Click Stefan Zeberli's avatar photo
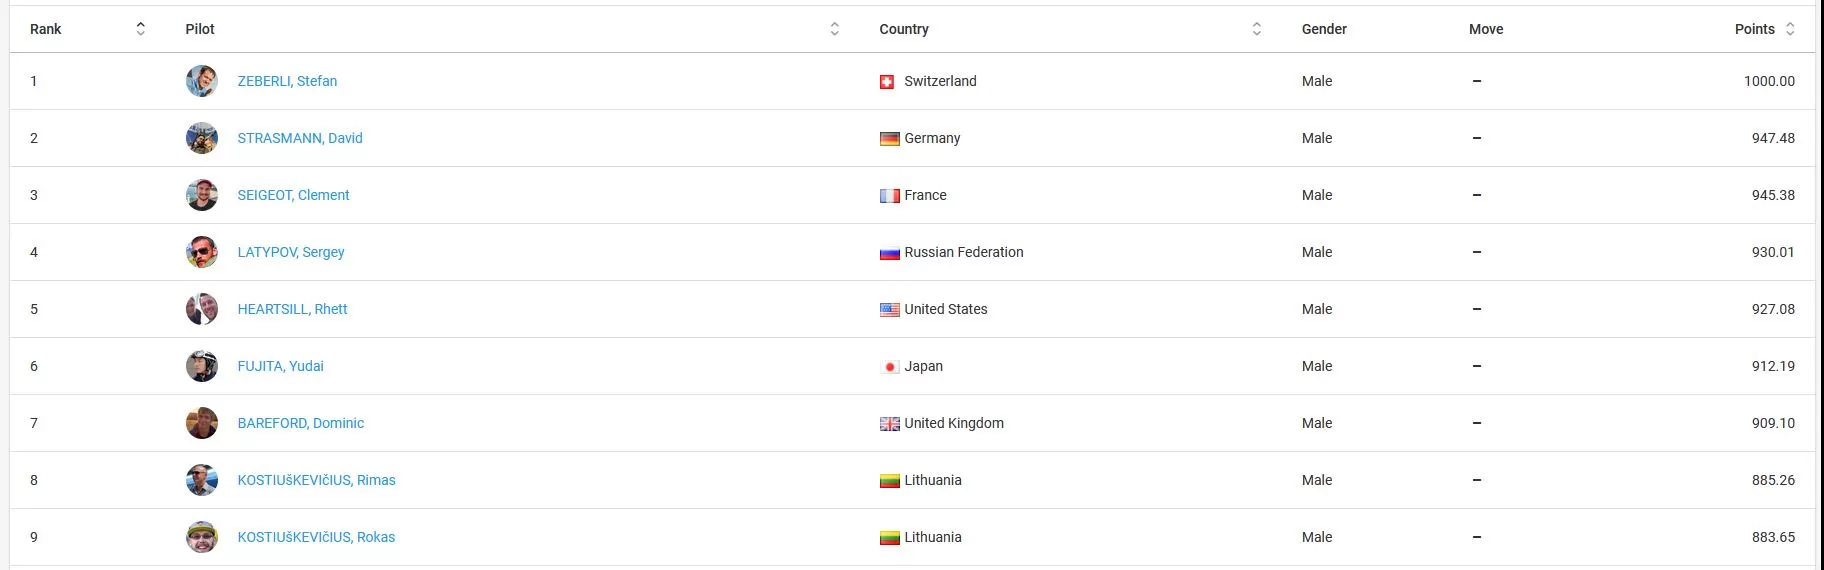The height and width of the screenshot is (570, 1824). pyautogui.click(x=202, y=81)
